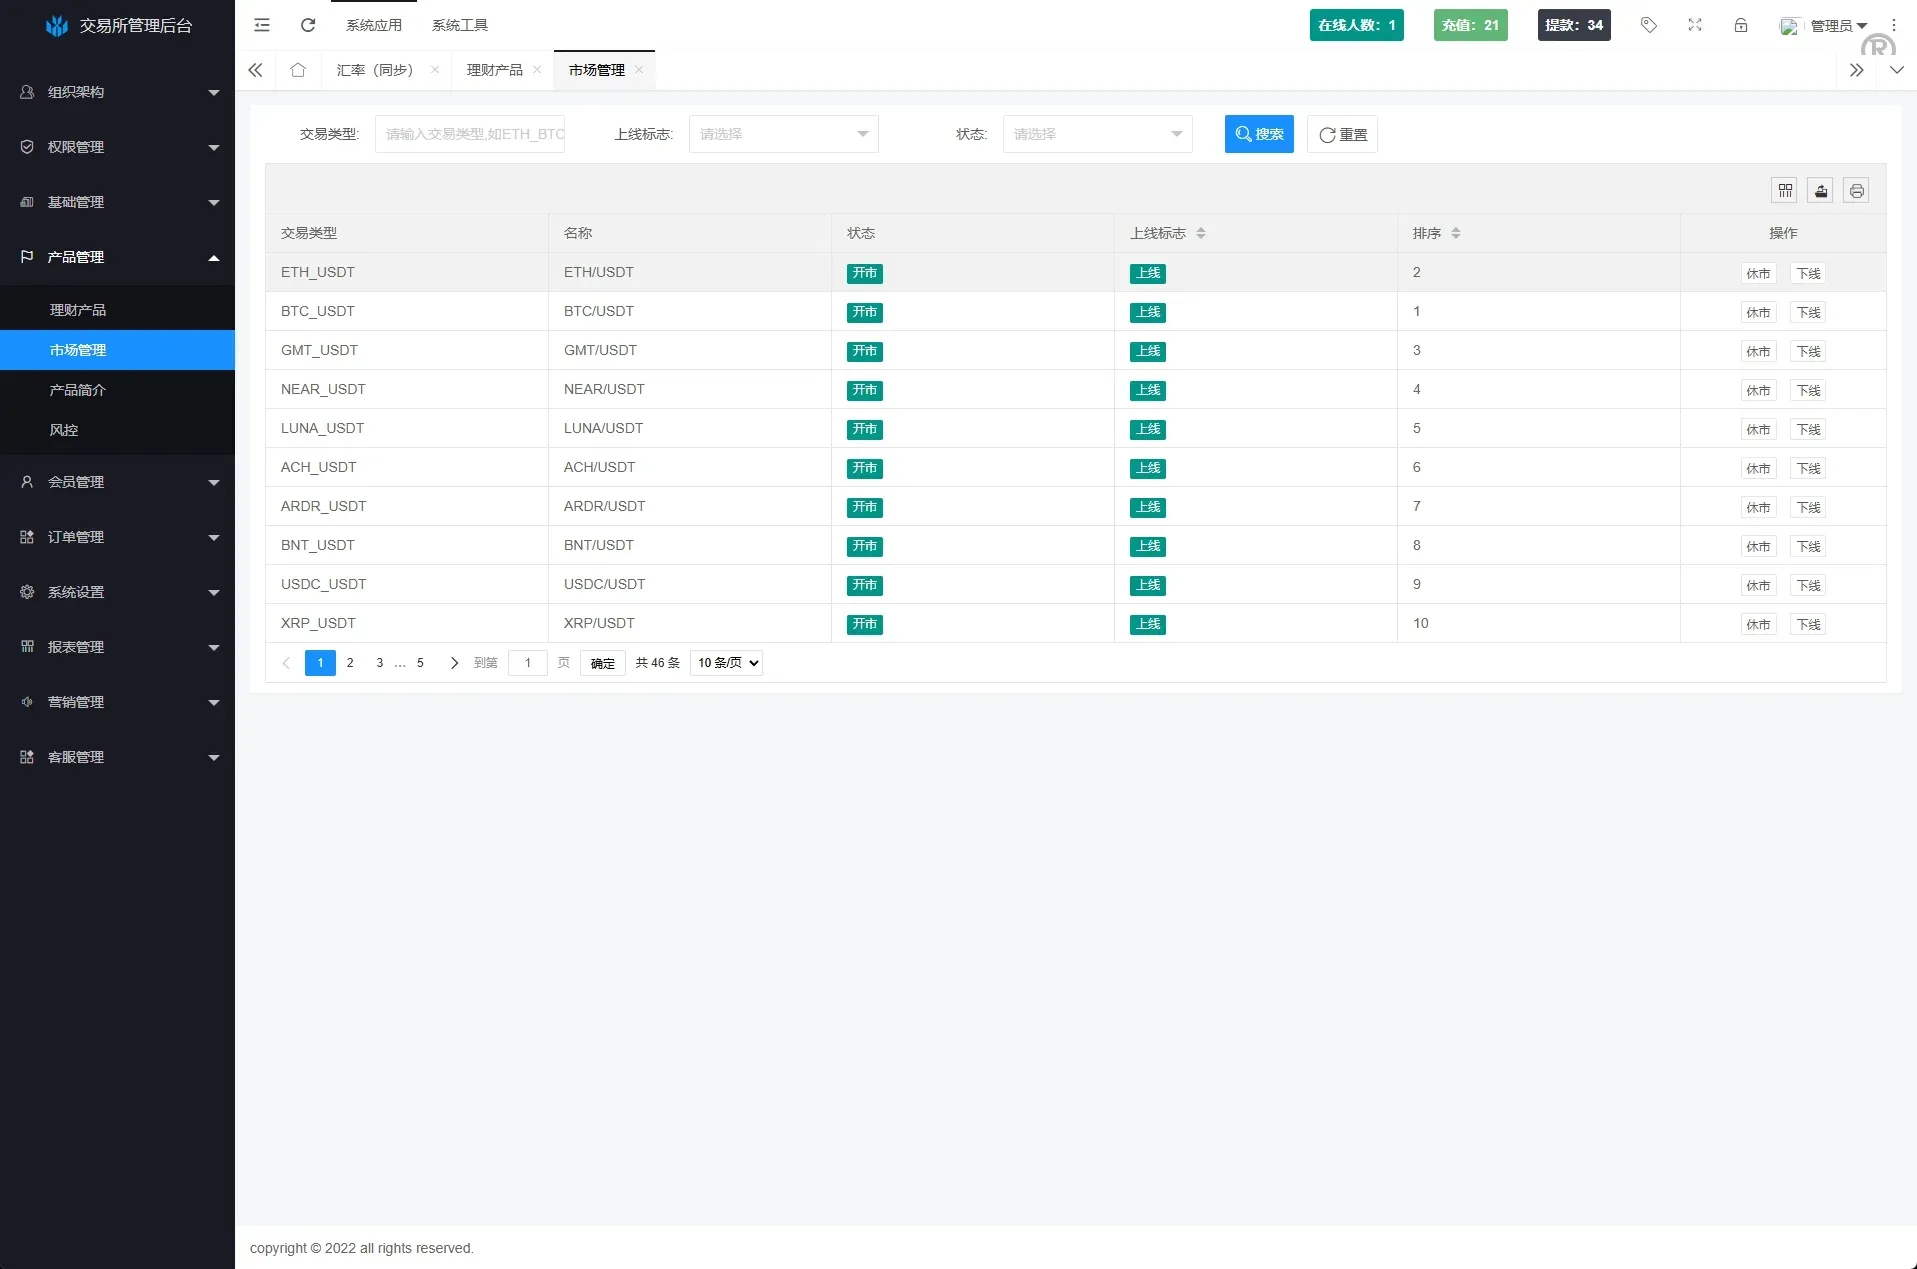Click the lock screen icon

(x=1741, y=25)
